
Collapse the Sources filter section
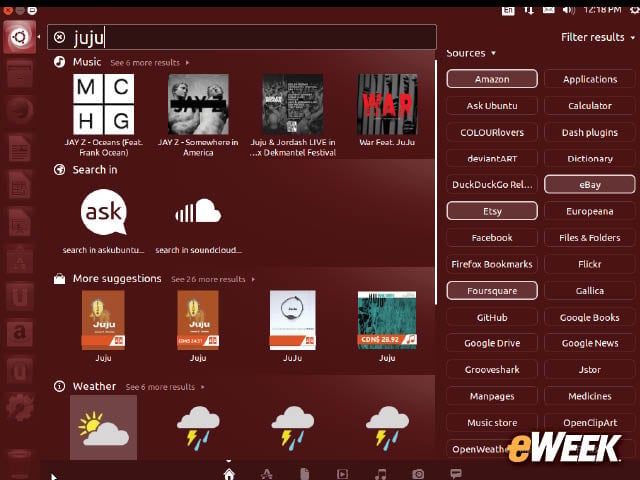pyautogui.click(x=471, y=53)
